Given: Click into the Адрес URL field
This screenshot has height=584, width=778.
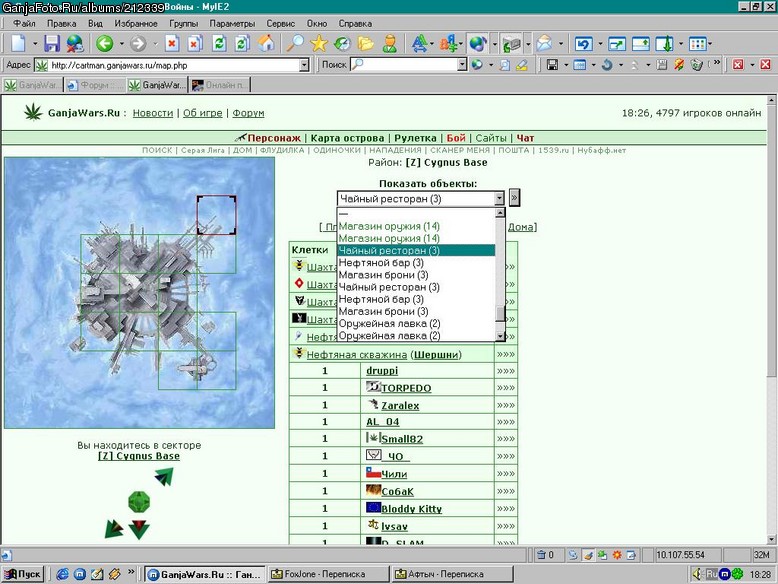Looking at the screenshot, I should pos(174,65).
